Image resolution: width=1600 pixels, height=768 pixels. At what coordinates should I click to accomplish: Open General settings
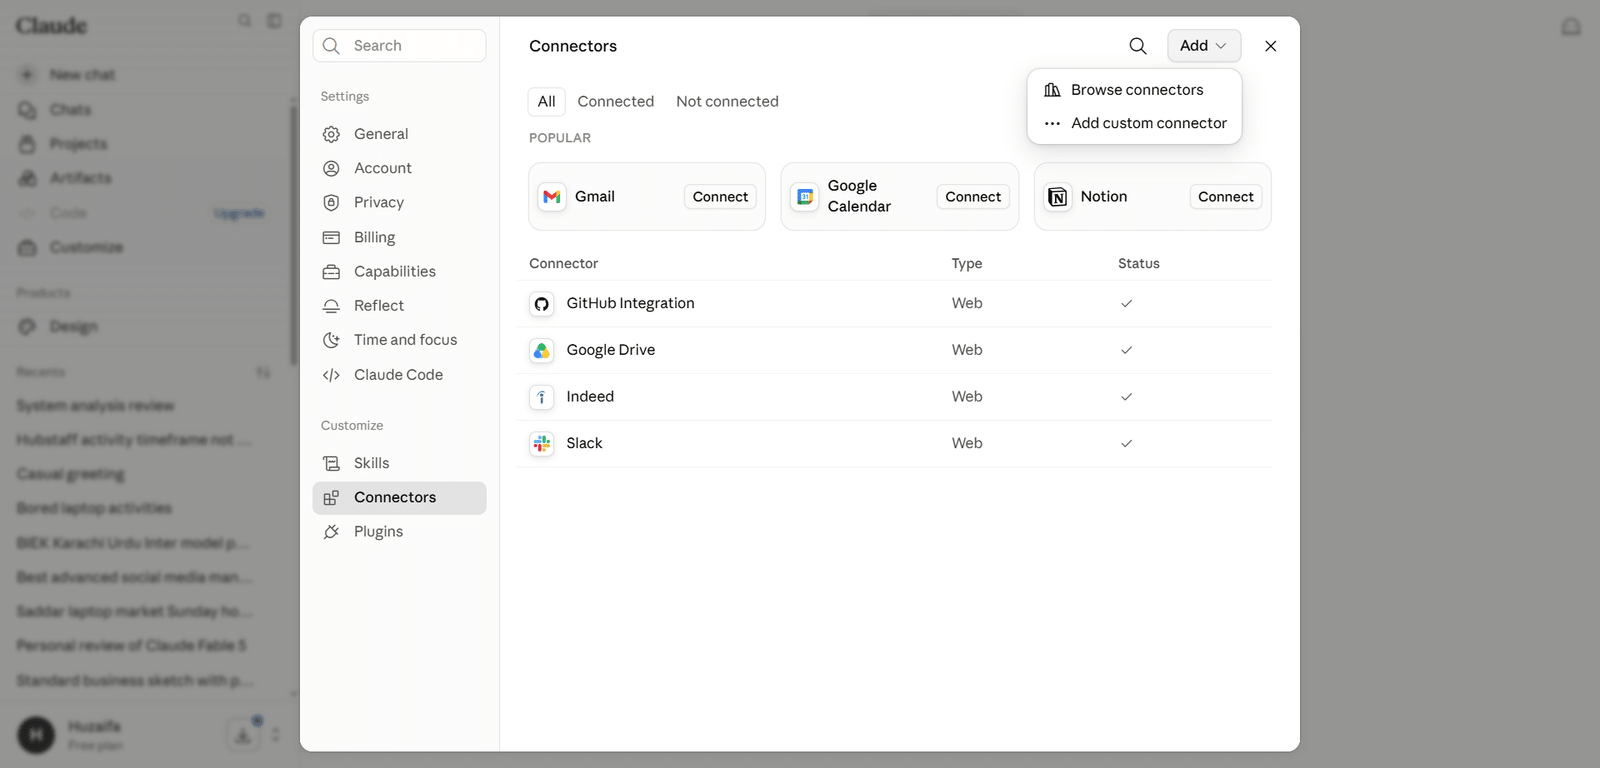click(x=399, y=134)
